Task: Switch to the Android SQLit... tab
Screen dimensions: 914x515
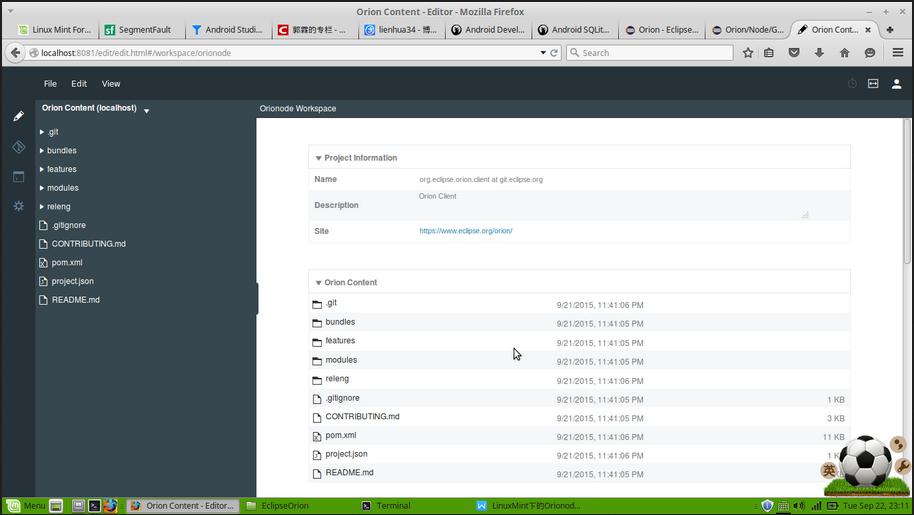Action: click(575, 30)
